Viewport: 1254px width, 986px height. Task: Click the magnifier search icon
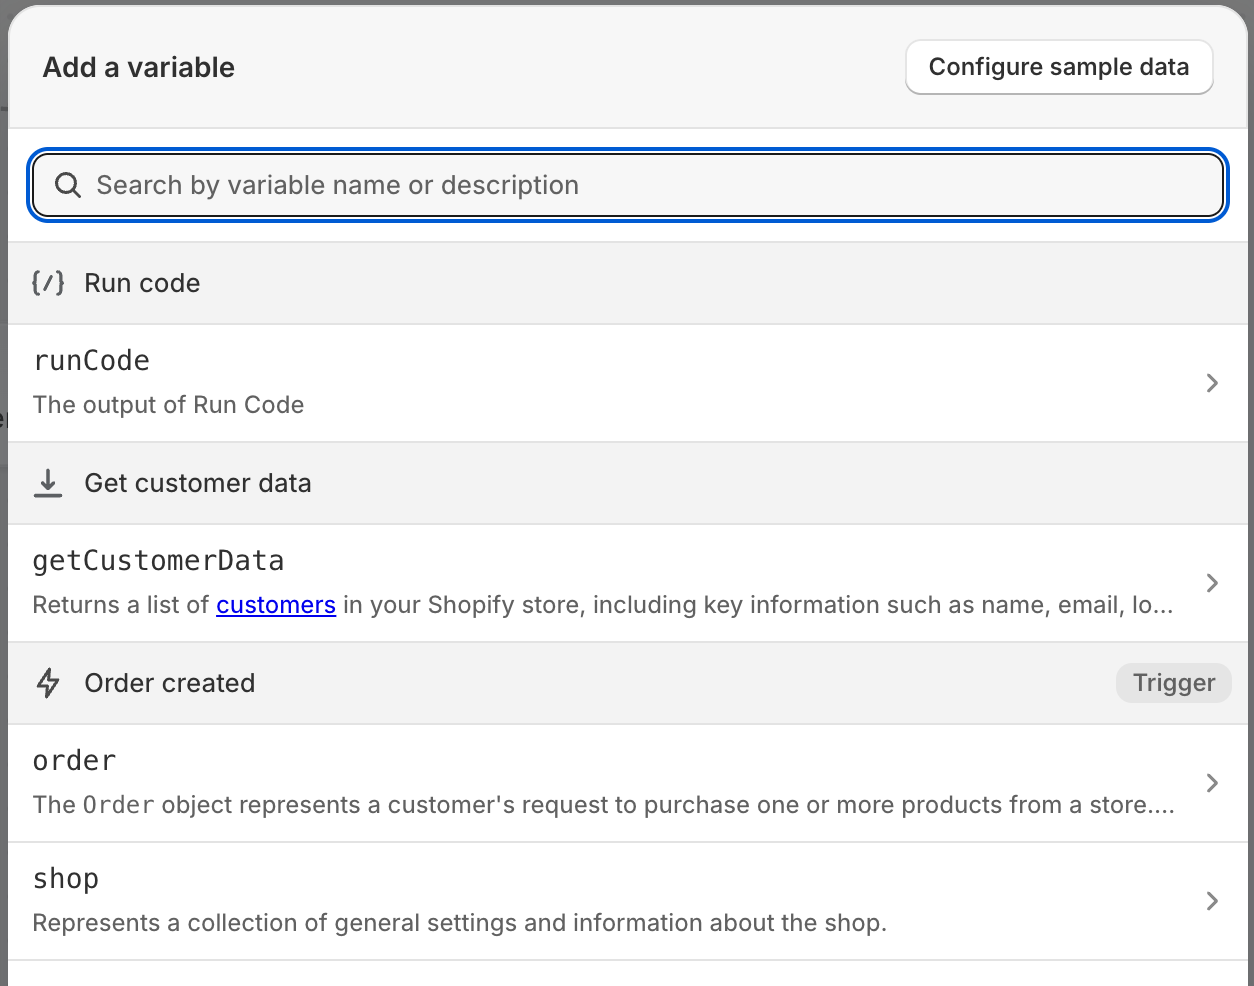click(67, 185)
